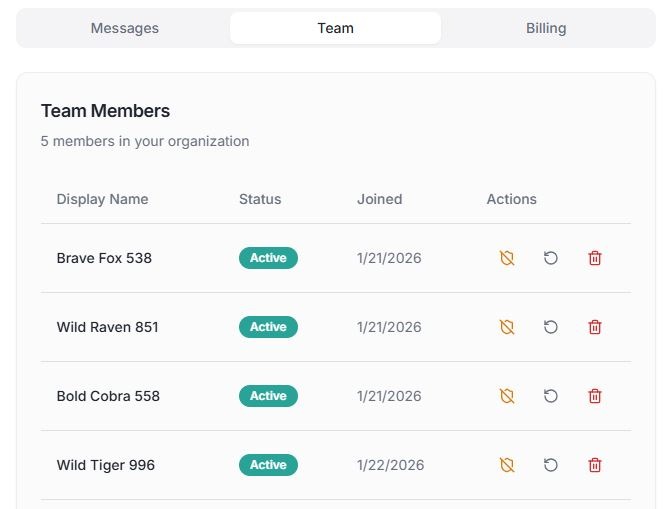
Task: Click shield-off icon for Wild Tiger 996
Action: pyautogui.click(x=507, y=465)
